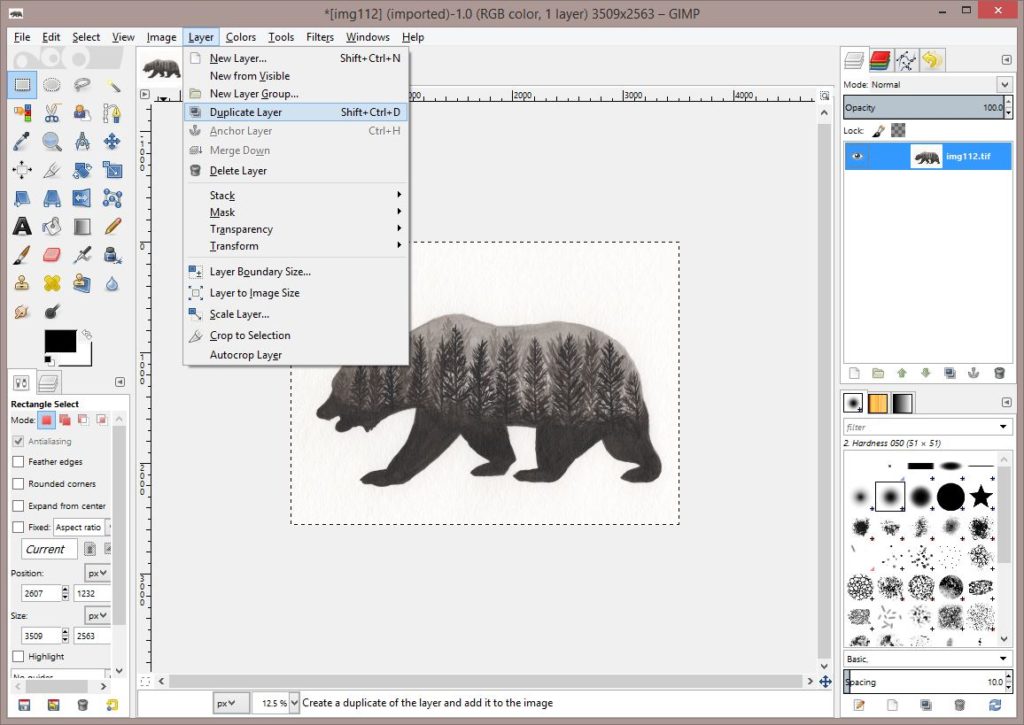Adjust the layer Opacity slider
Image resolution: width=1024 pixels, height=725 pixels.
click(x=924, y=108)
